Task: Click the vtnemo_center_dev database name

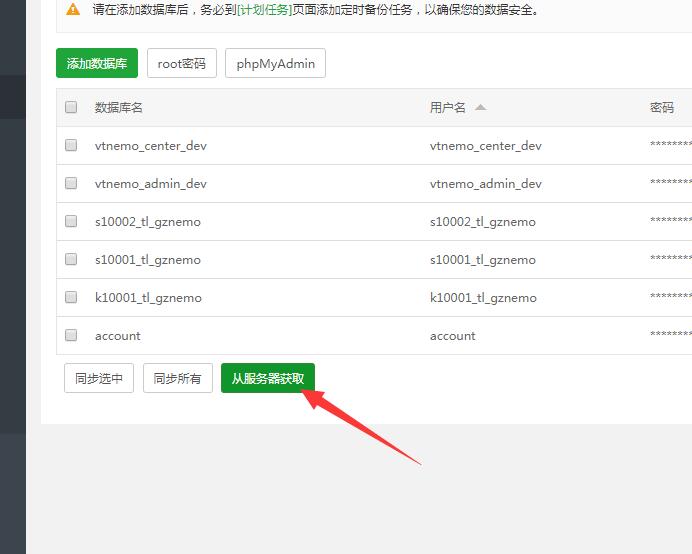Action: pos(151,145)
